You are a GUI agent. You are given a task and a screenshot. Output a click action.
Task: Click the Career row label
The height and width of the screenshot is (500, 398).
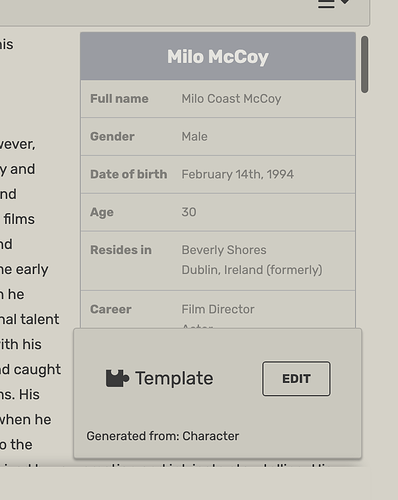[x=110, y=309]
